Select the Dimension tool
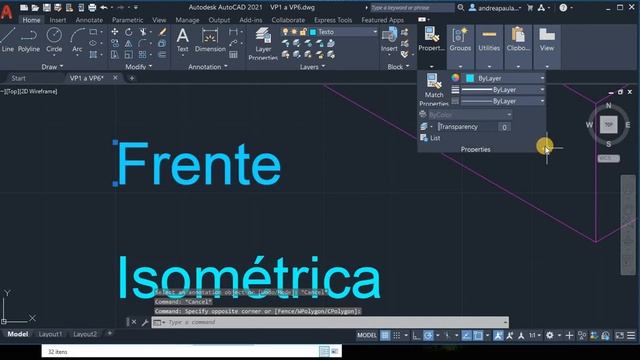 [x=210, y=40]
